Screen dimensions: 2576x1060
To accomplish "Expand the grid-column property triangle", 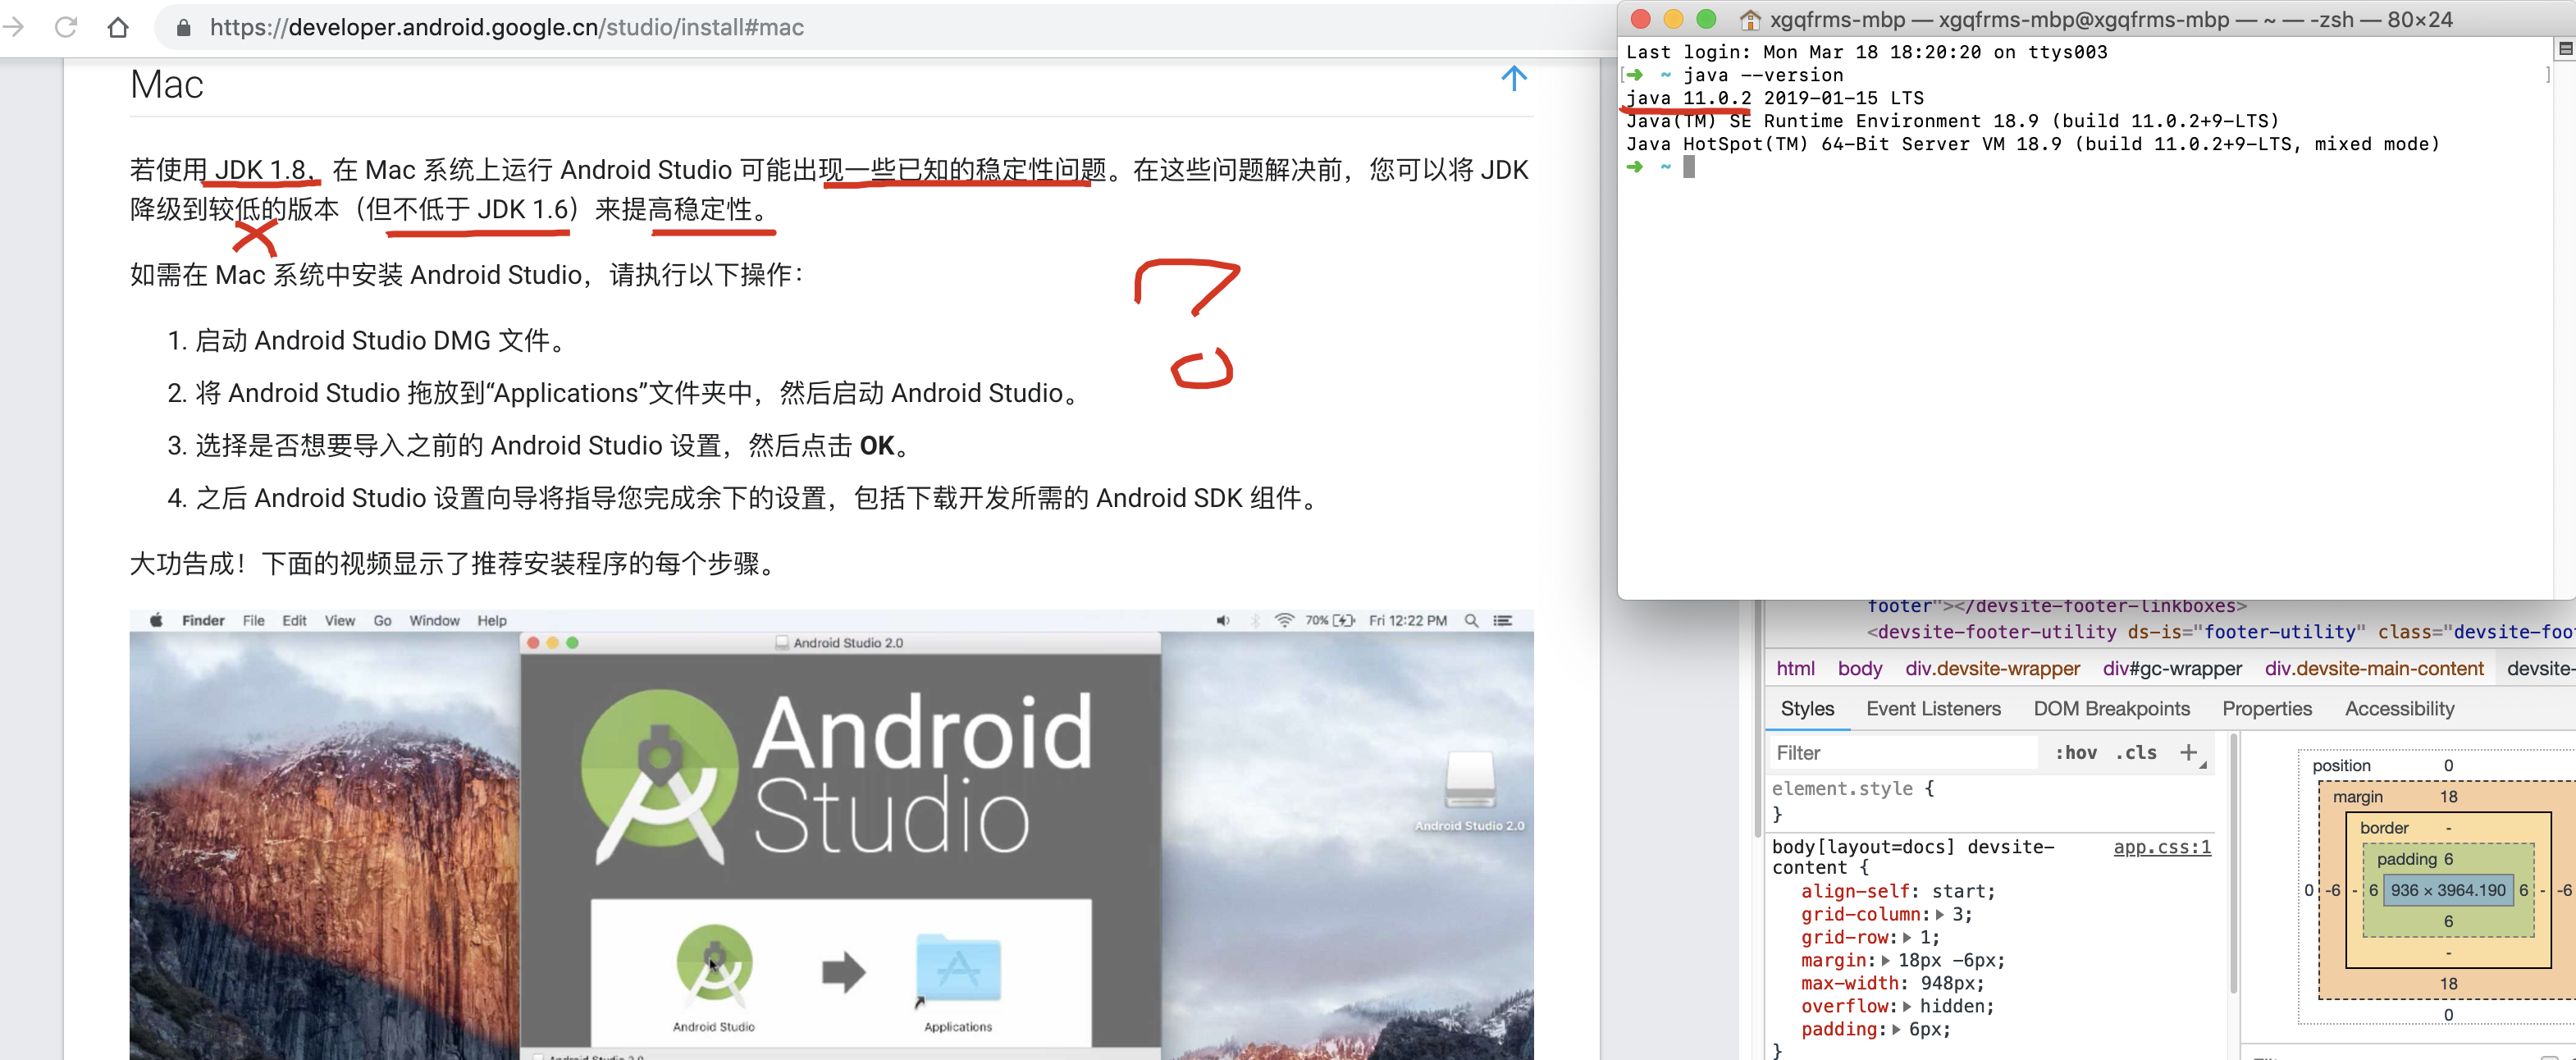I will pos(1939,914).
